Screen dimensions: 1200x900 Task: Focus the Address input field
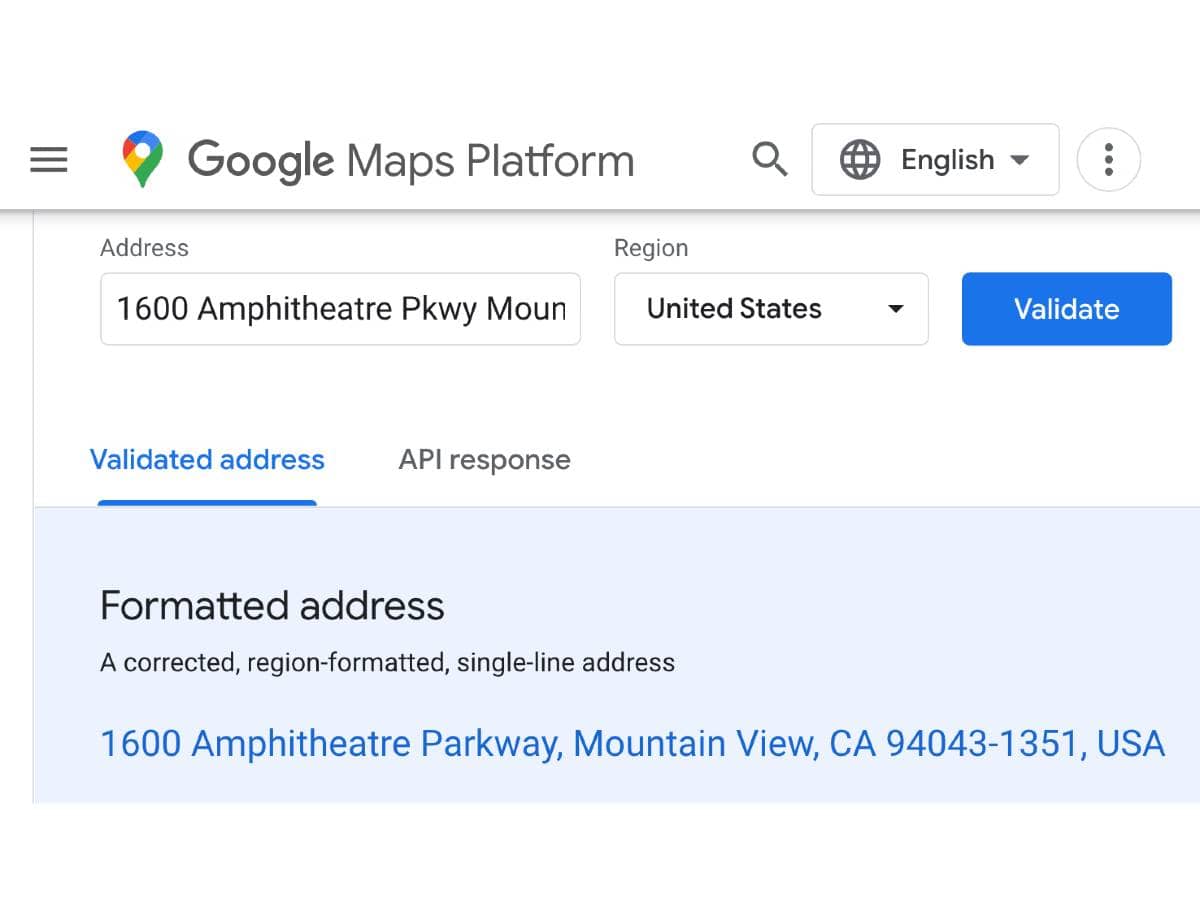tap(340, 309)
